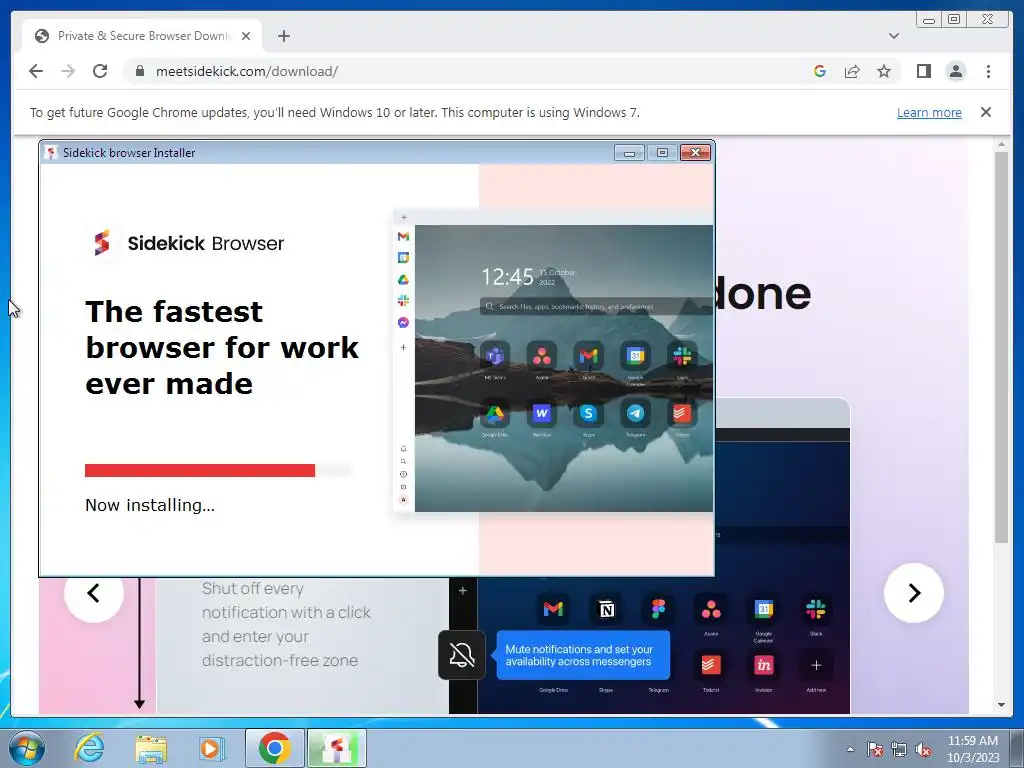Click the Notion icon on the webpage
This screenshot has width=1024, height=768.
pyautogui.click(x=606, y=609)
